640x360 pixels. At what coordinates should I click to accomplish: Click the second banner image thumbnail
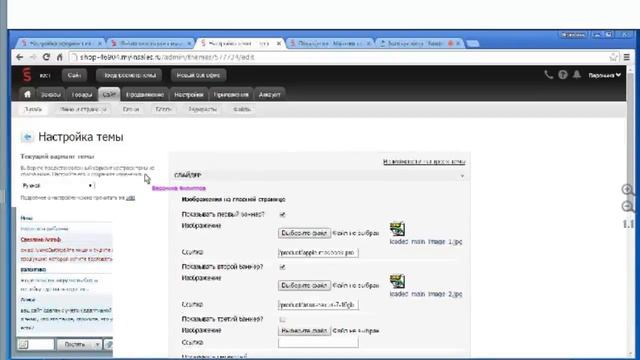pos(397,281)
